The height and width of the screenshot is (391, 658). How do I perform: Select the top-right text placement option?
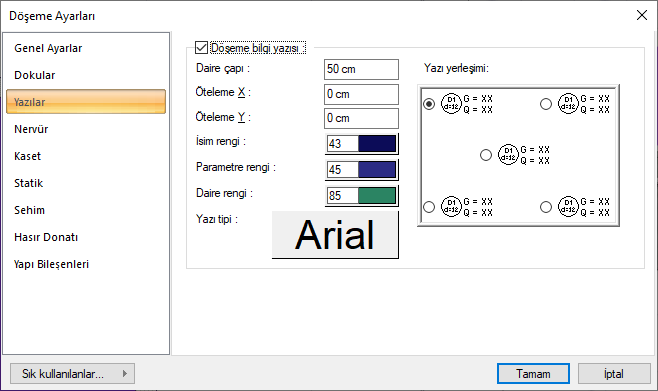pos(546,104)
